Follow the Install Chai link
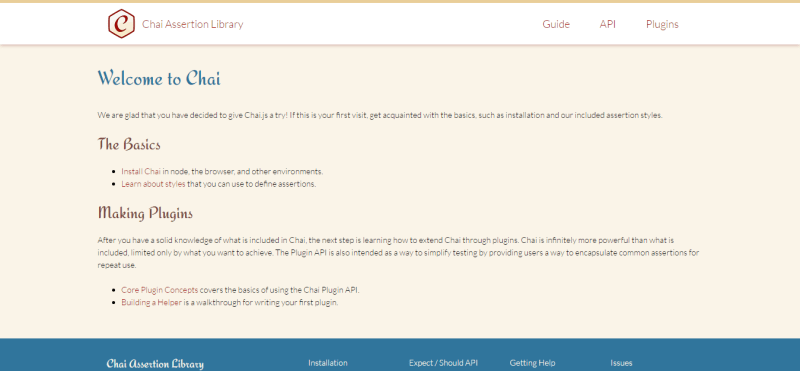Viewport: 800px width, 371px height. [x=141, y=171]
